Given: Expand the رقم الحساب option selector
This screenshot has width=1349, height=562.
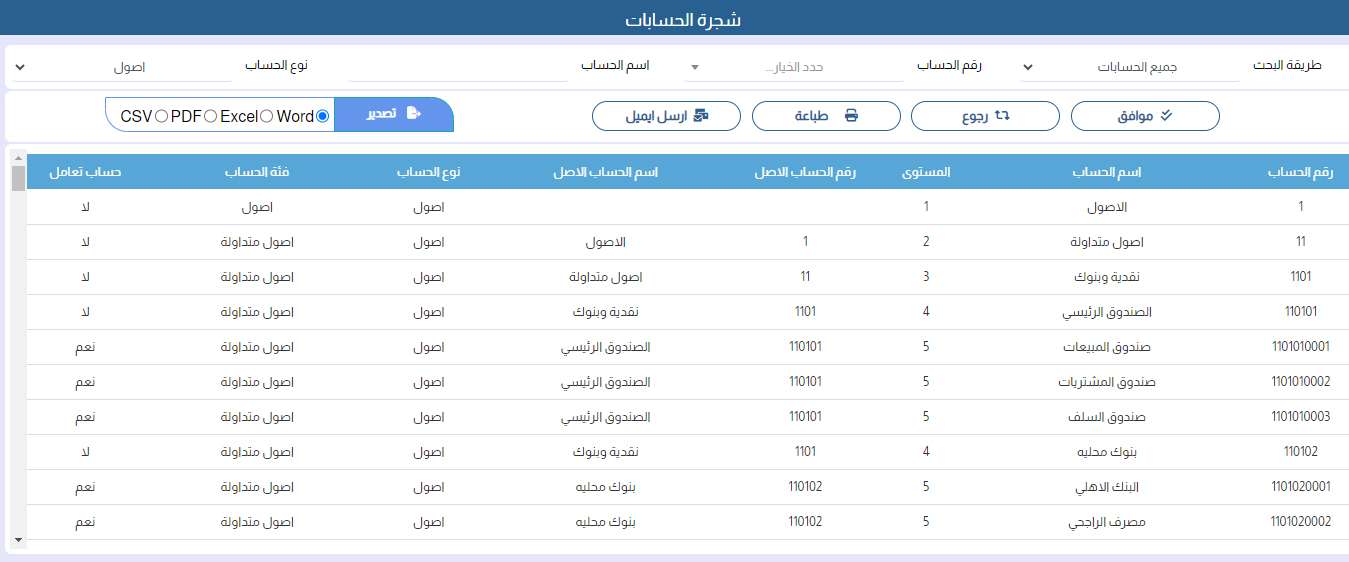Looking at the screenshot, I should (x=795, y=67).
